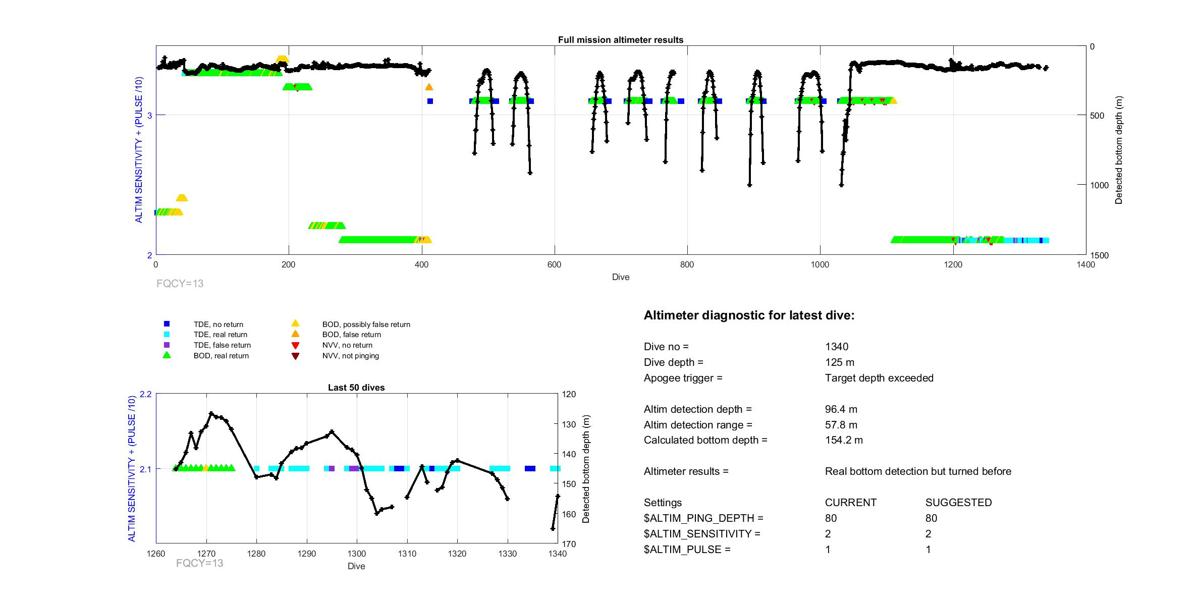
Task: Select the Last 50 dives plot title
Action: (x=357, y=388)
